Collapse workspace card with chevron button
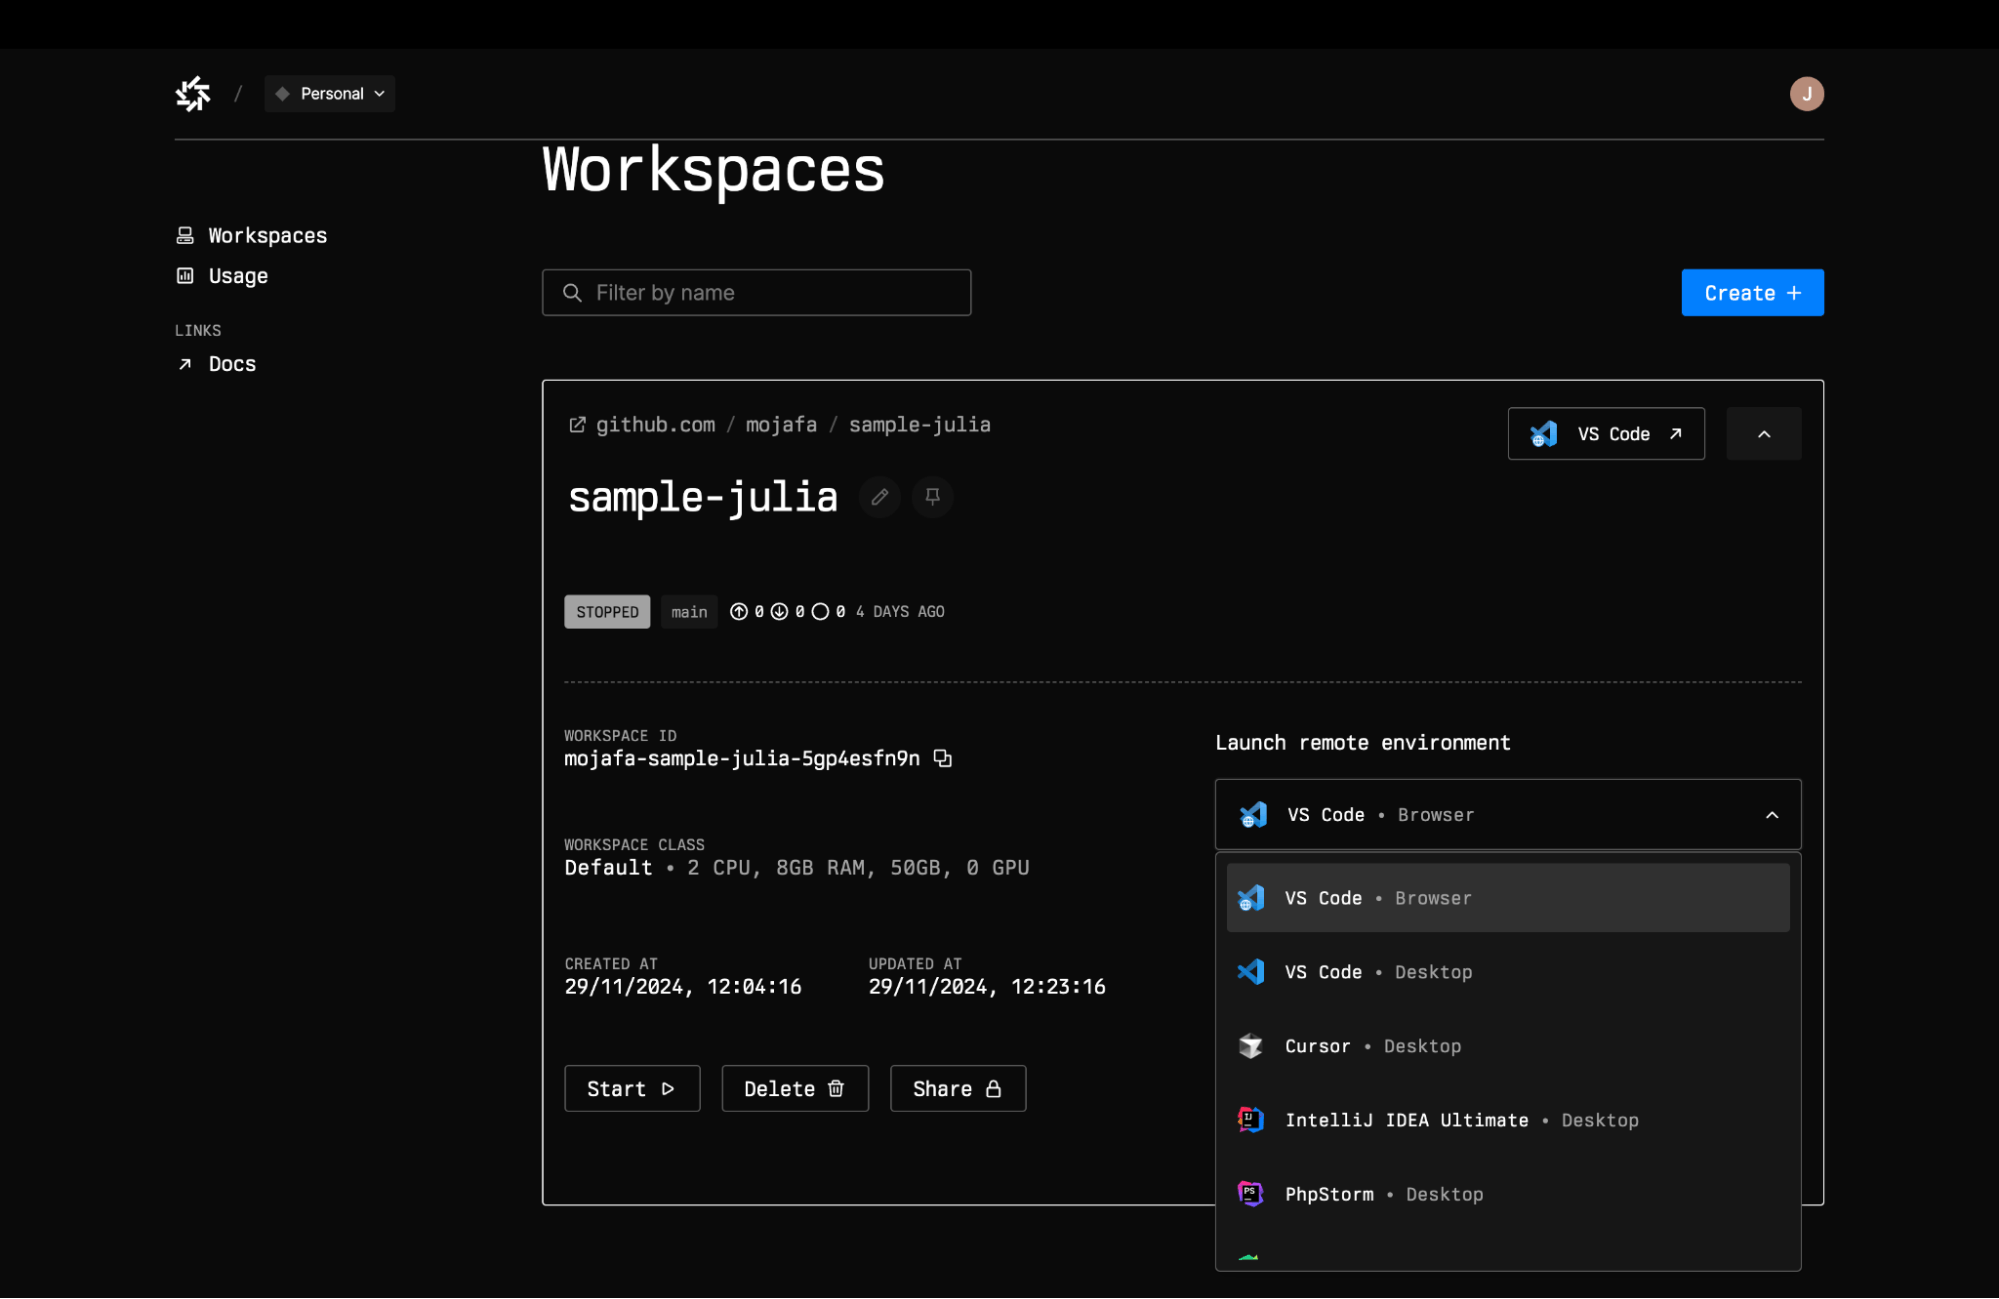1999x1299 pixels. pyautogui.click(x=1764, y=434)
